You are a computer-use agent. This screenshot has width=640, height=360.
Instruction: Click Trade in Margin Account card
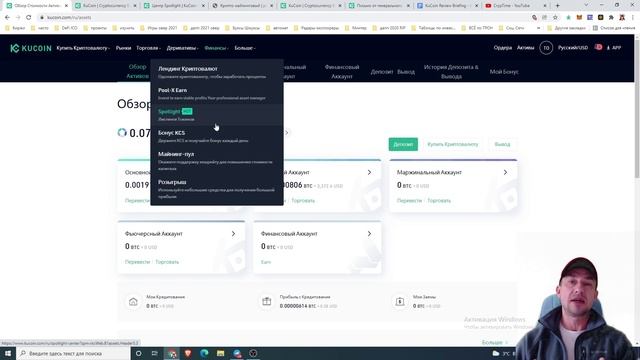tap(439, 200)
